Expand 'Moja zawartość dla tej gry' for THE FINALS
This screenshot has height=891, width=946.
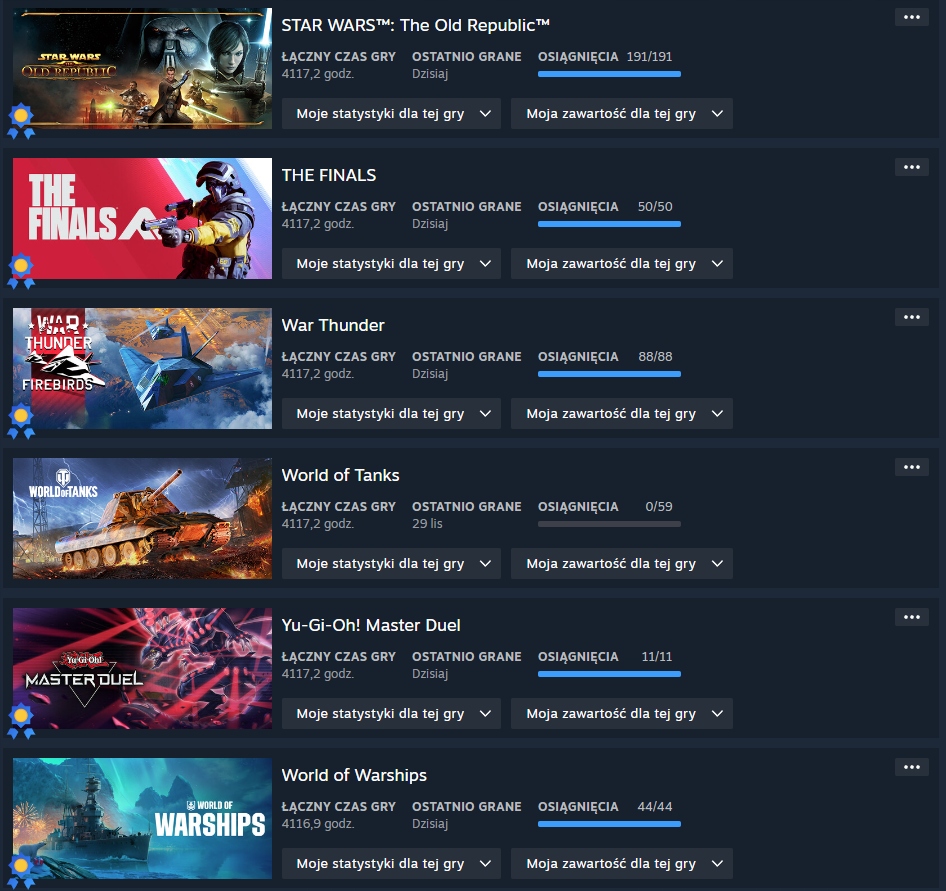coord(621,264)
